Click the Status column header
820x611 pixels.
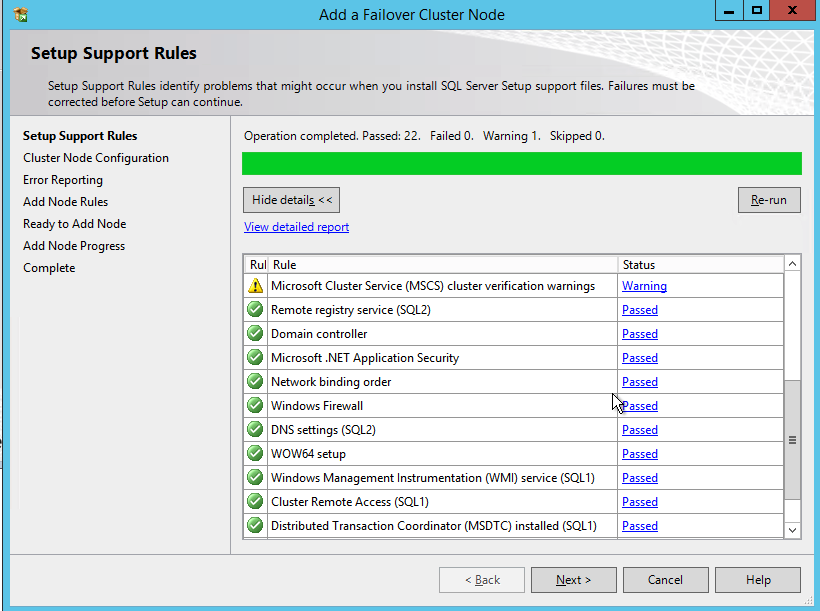point(639,265)
